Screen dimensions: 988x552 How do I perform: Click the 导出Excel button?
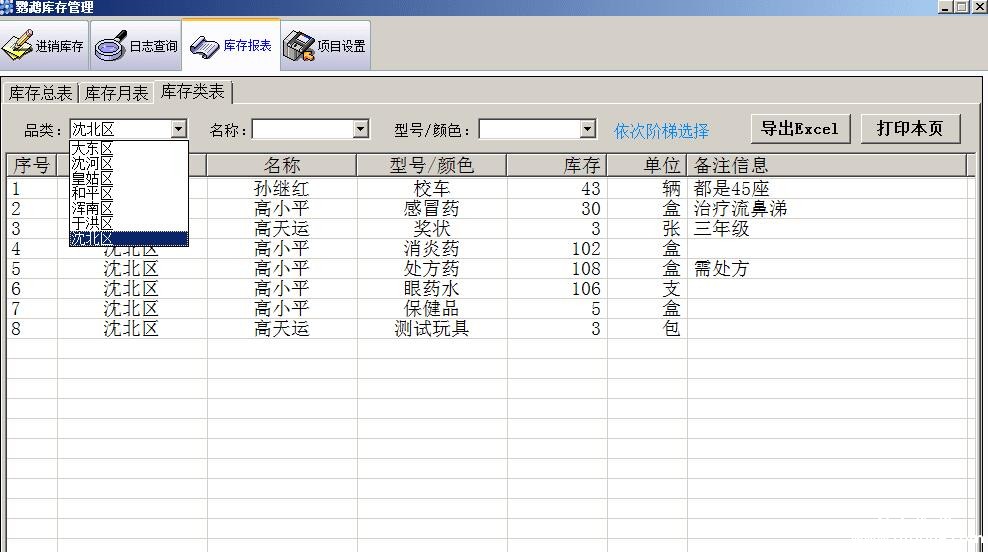click(x=800, y=129)
